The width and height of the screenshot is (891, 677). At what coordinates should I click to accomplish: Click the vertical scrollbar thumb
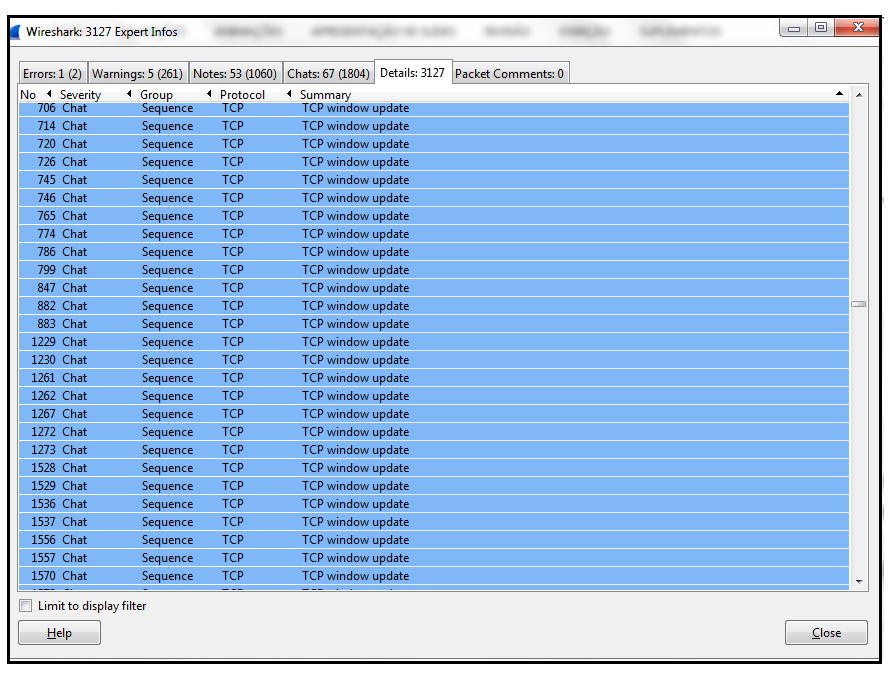(858, 304)
